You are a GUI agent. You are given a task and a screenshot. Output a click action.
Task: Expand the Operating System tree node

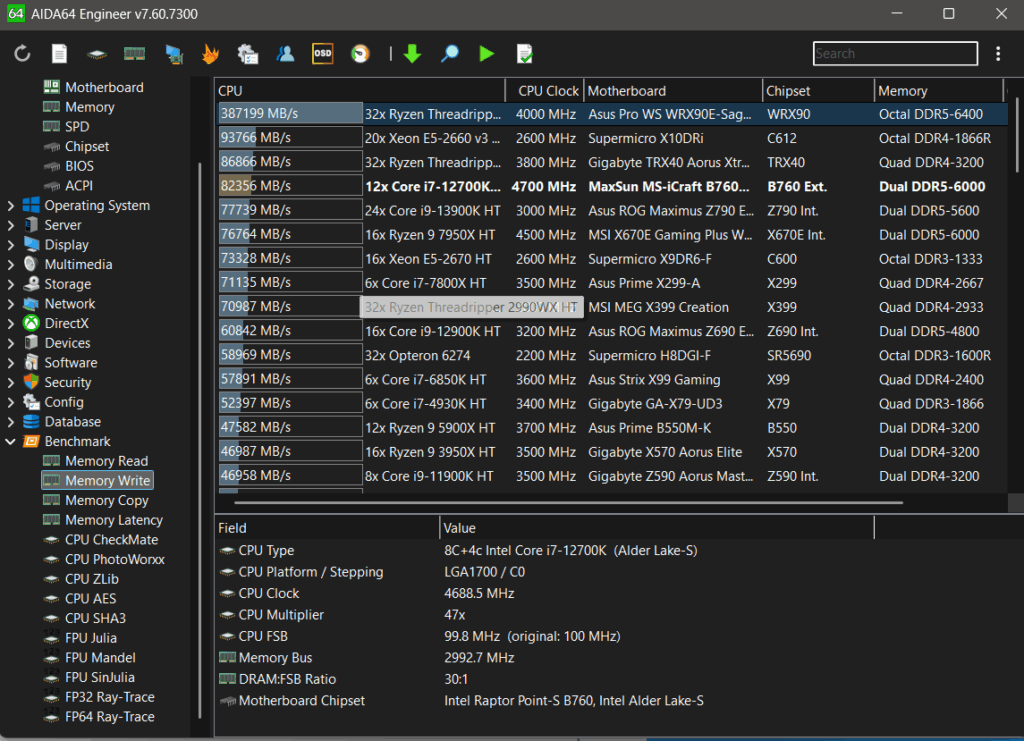11,206
